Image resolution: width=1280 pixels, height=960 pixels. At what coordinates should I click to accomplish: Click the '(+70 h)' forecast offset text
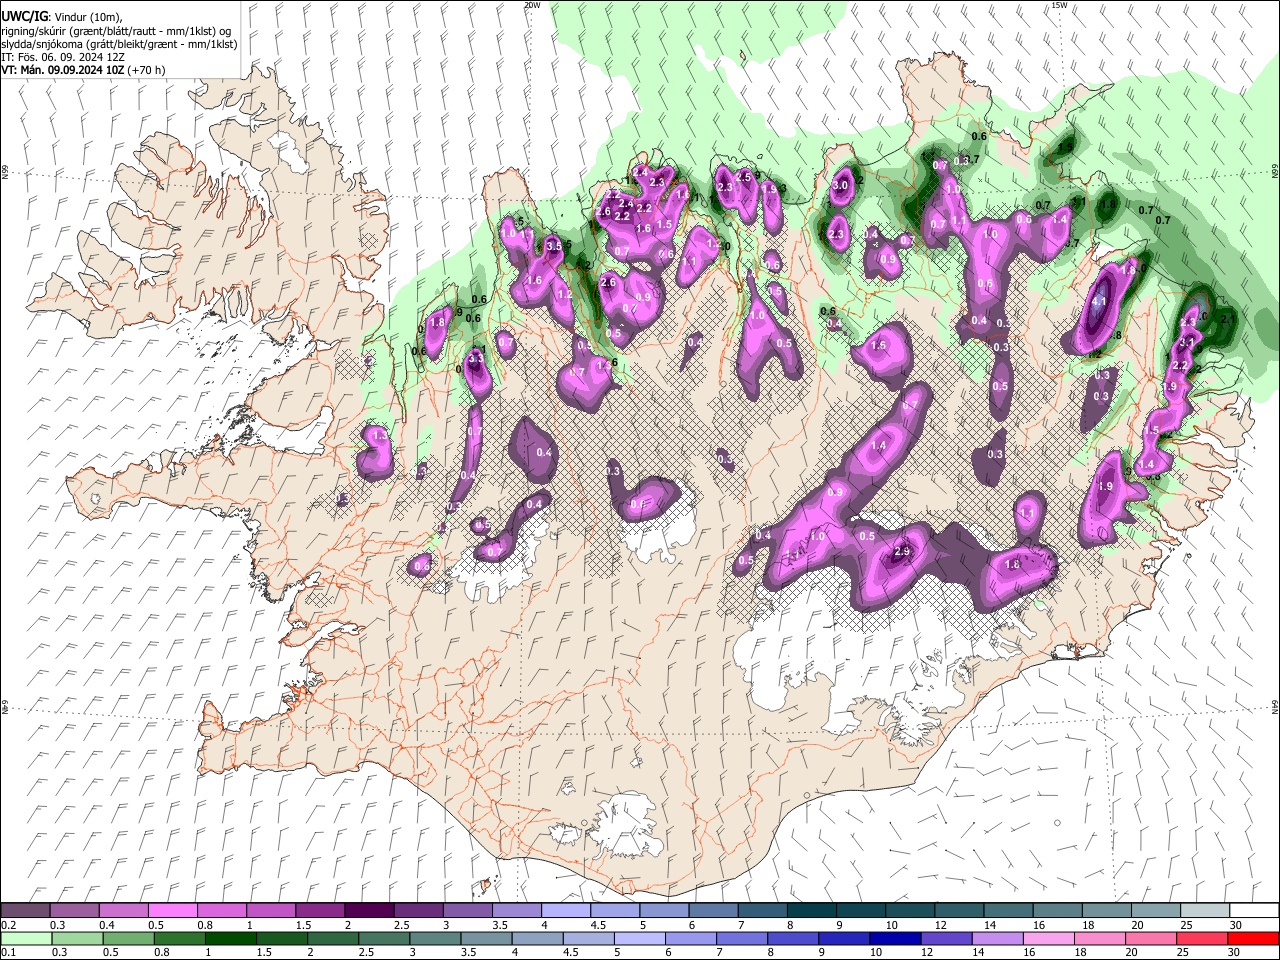(146, 70)
